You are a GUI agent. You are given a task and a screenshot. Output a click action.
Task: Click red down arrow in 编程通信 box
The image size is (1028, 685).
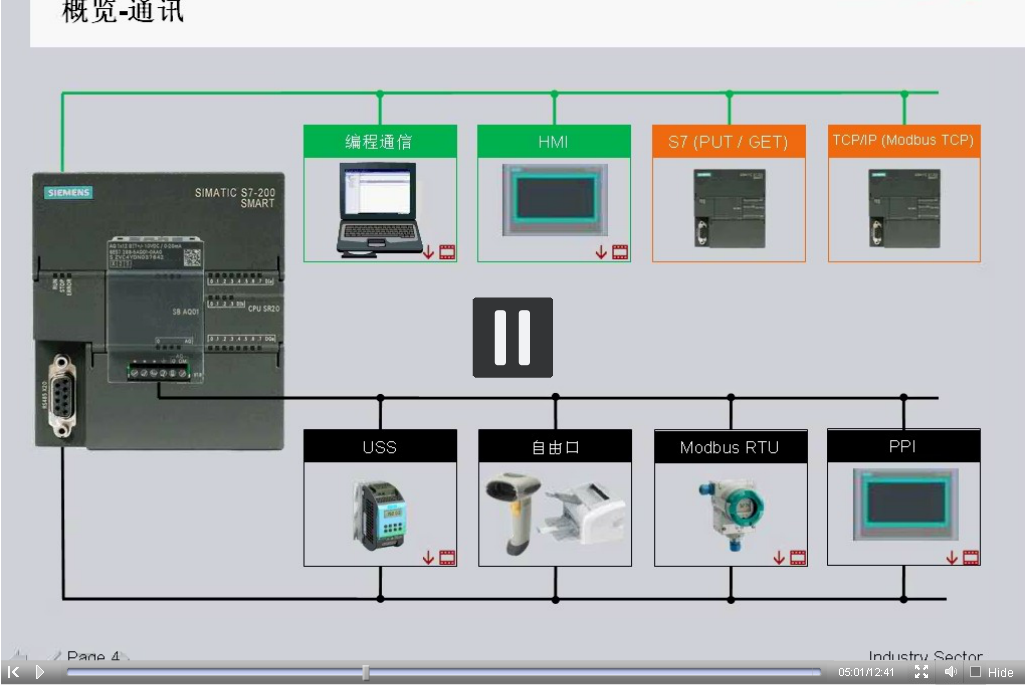click(x=428, y=252)
